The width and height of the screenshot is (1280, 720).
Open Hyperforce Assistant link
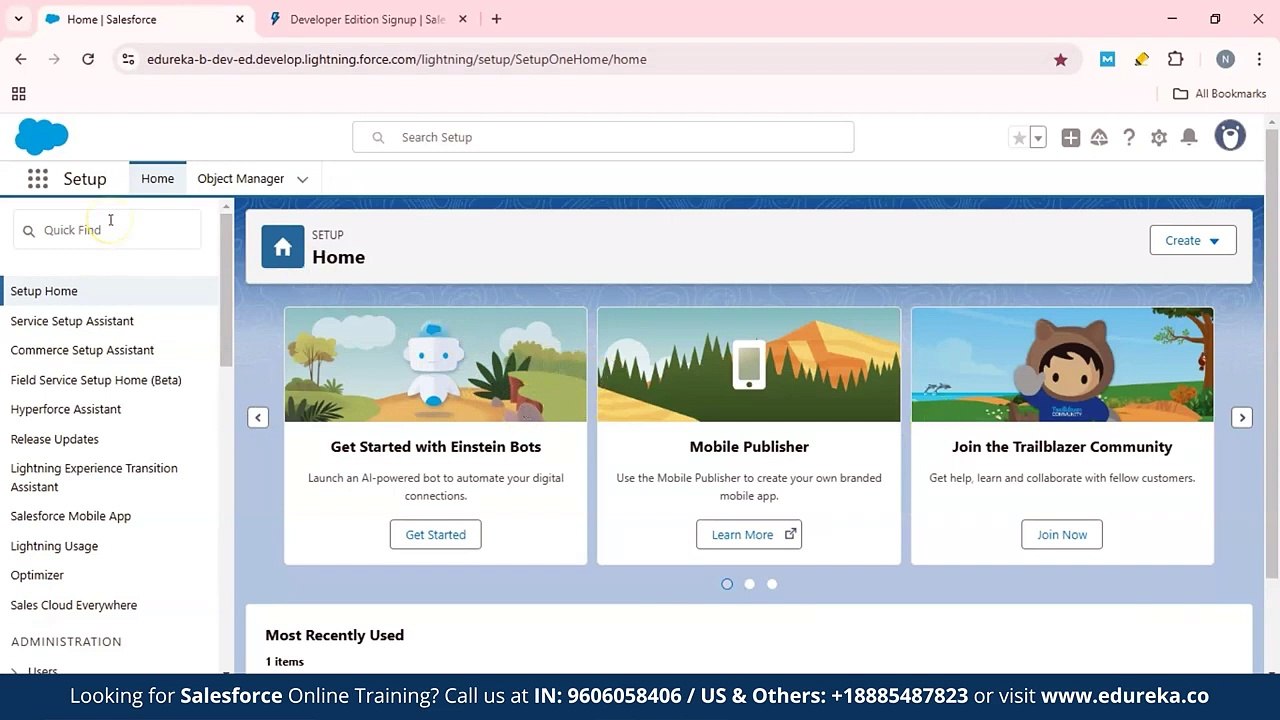tap(66, 409)
